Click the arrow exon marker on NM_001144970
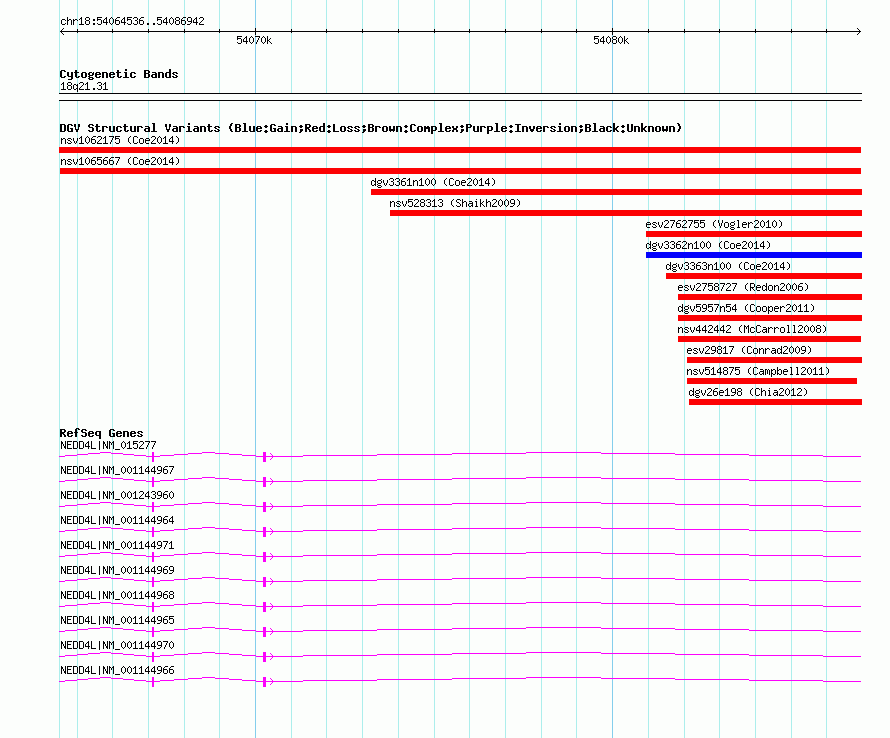 [x=268, y=656]
